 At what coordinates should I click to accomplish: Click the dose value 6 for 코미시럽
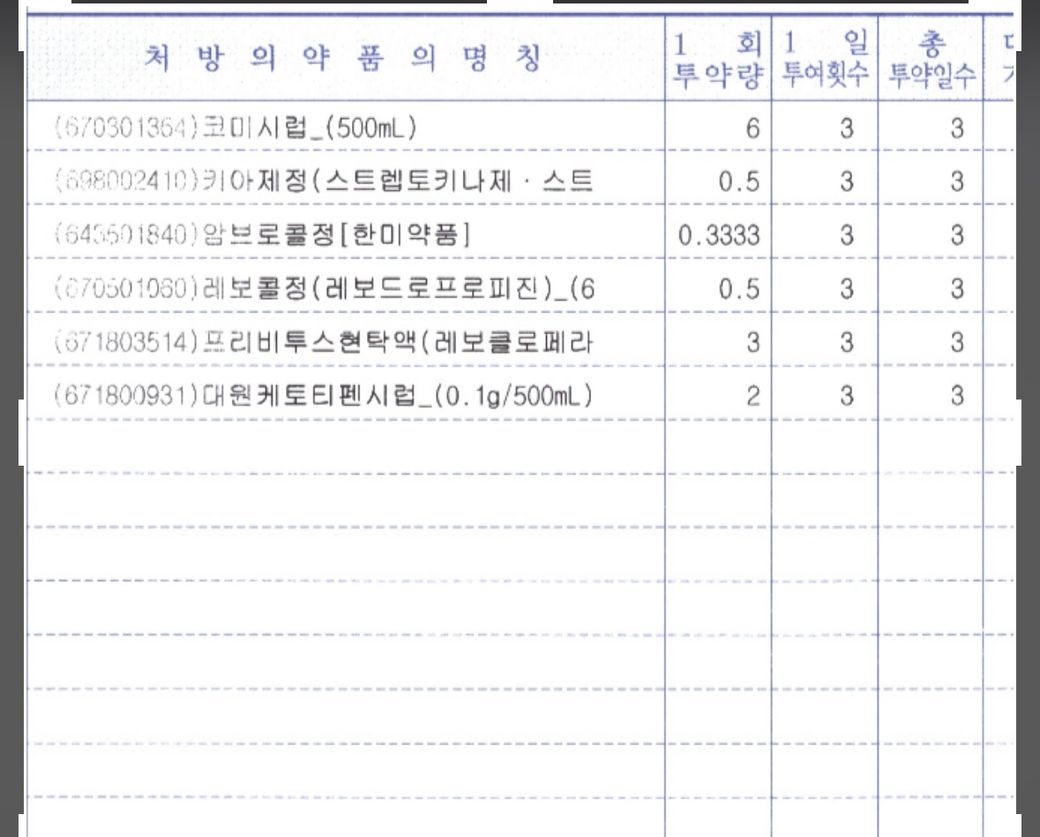[752, 128]
